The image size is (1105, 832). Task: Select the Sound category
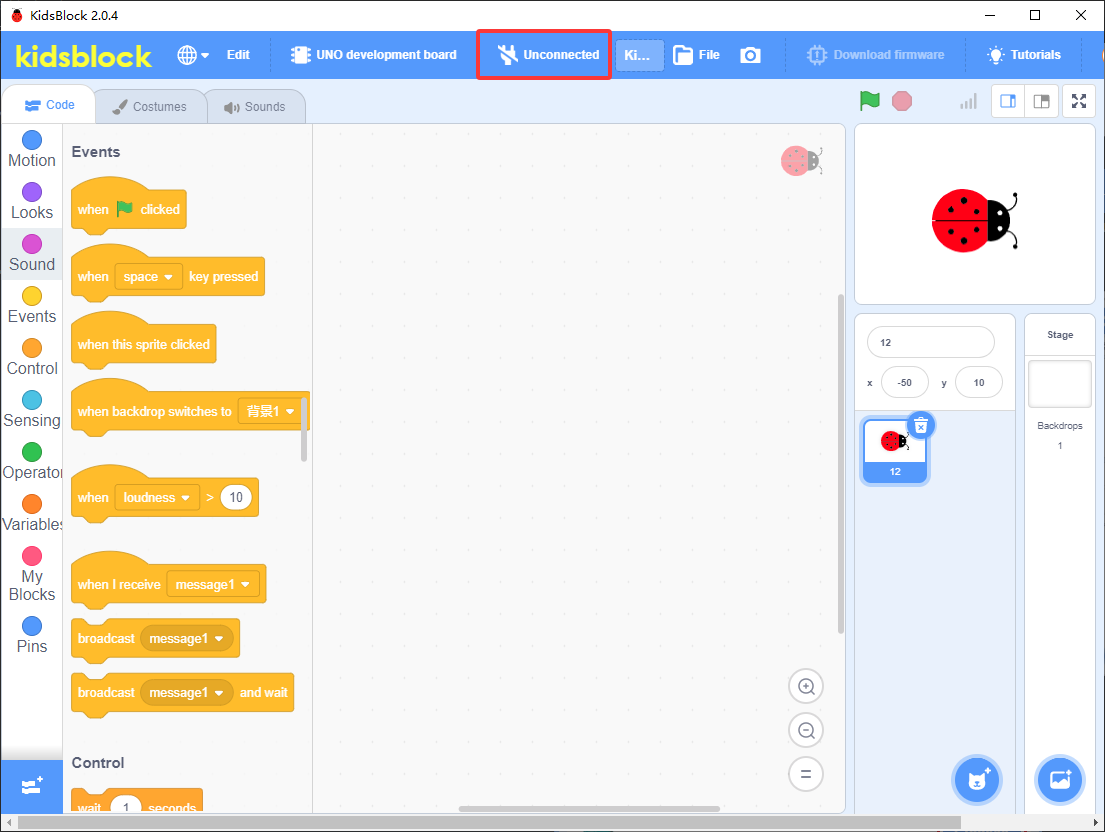pyautogui.click(x=32, y=254)
